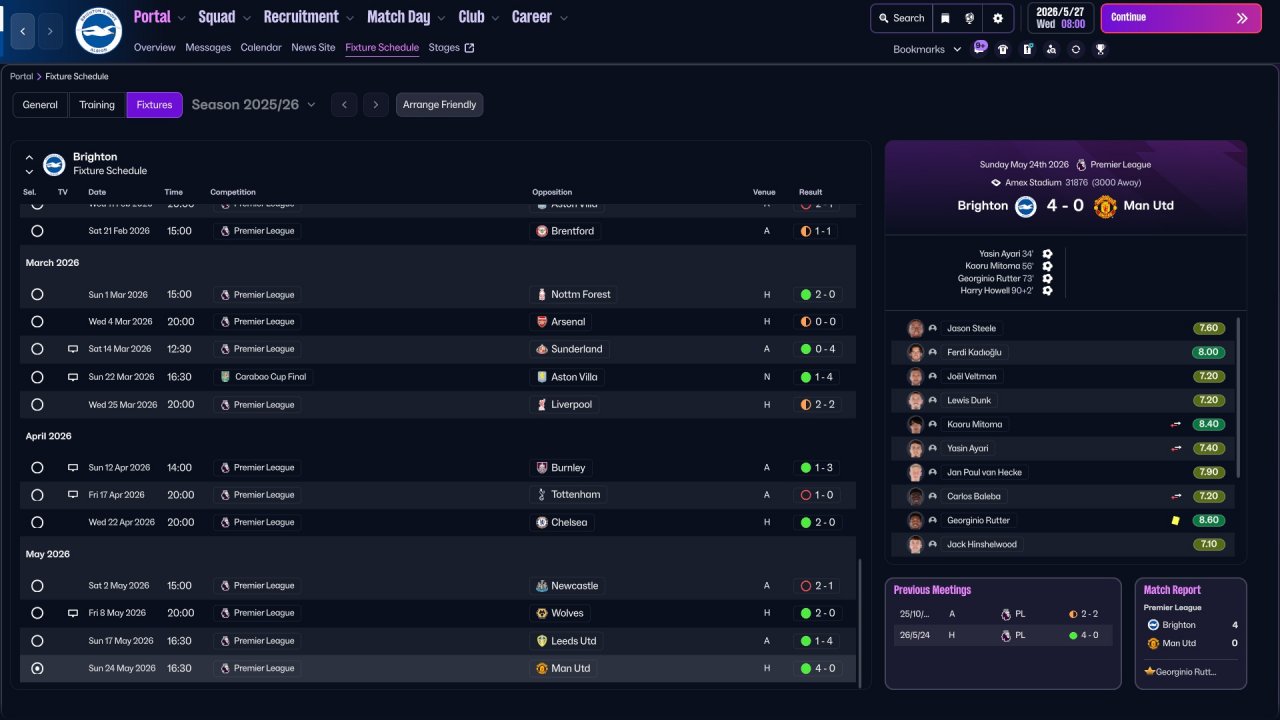Select the Brentford fixture radio button
The image size is (1280, 720).
click(37, 231)
